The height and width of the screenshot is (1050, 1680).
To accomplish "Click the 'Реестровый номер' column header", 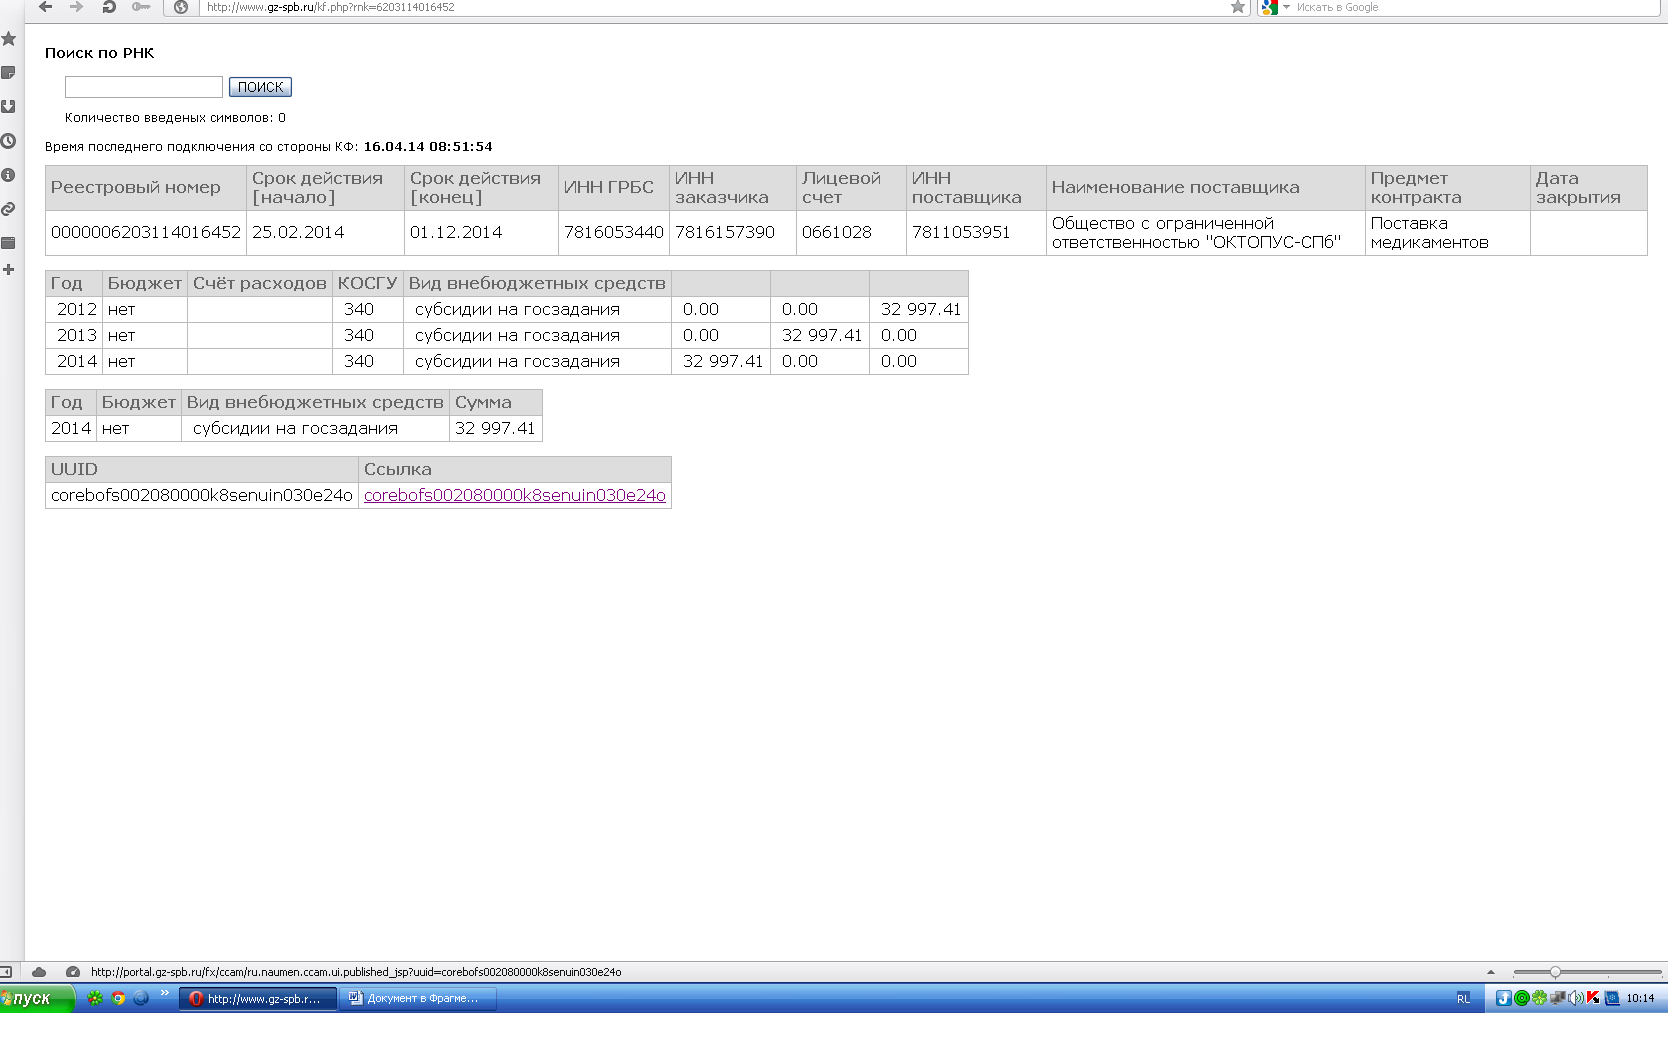I will point(146,188).
